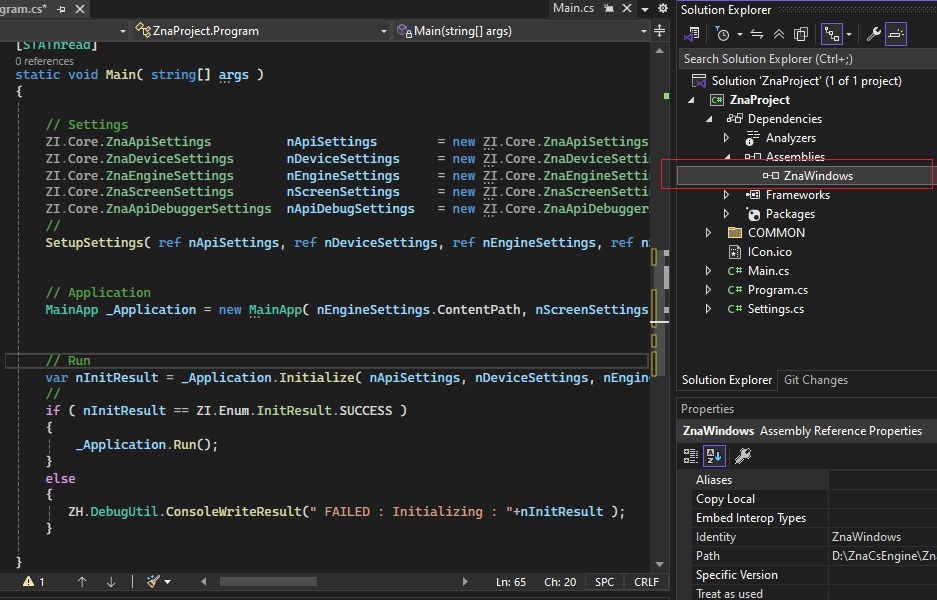
Task: Toggle Preview Selected Items button
Action: pyautogui.click(x=896, y=34)
